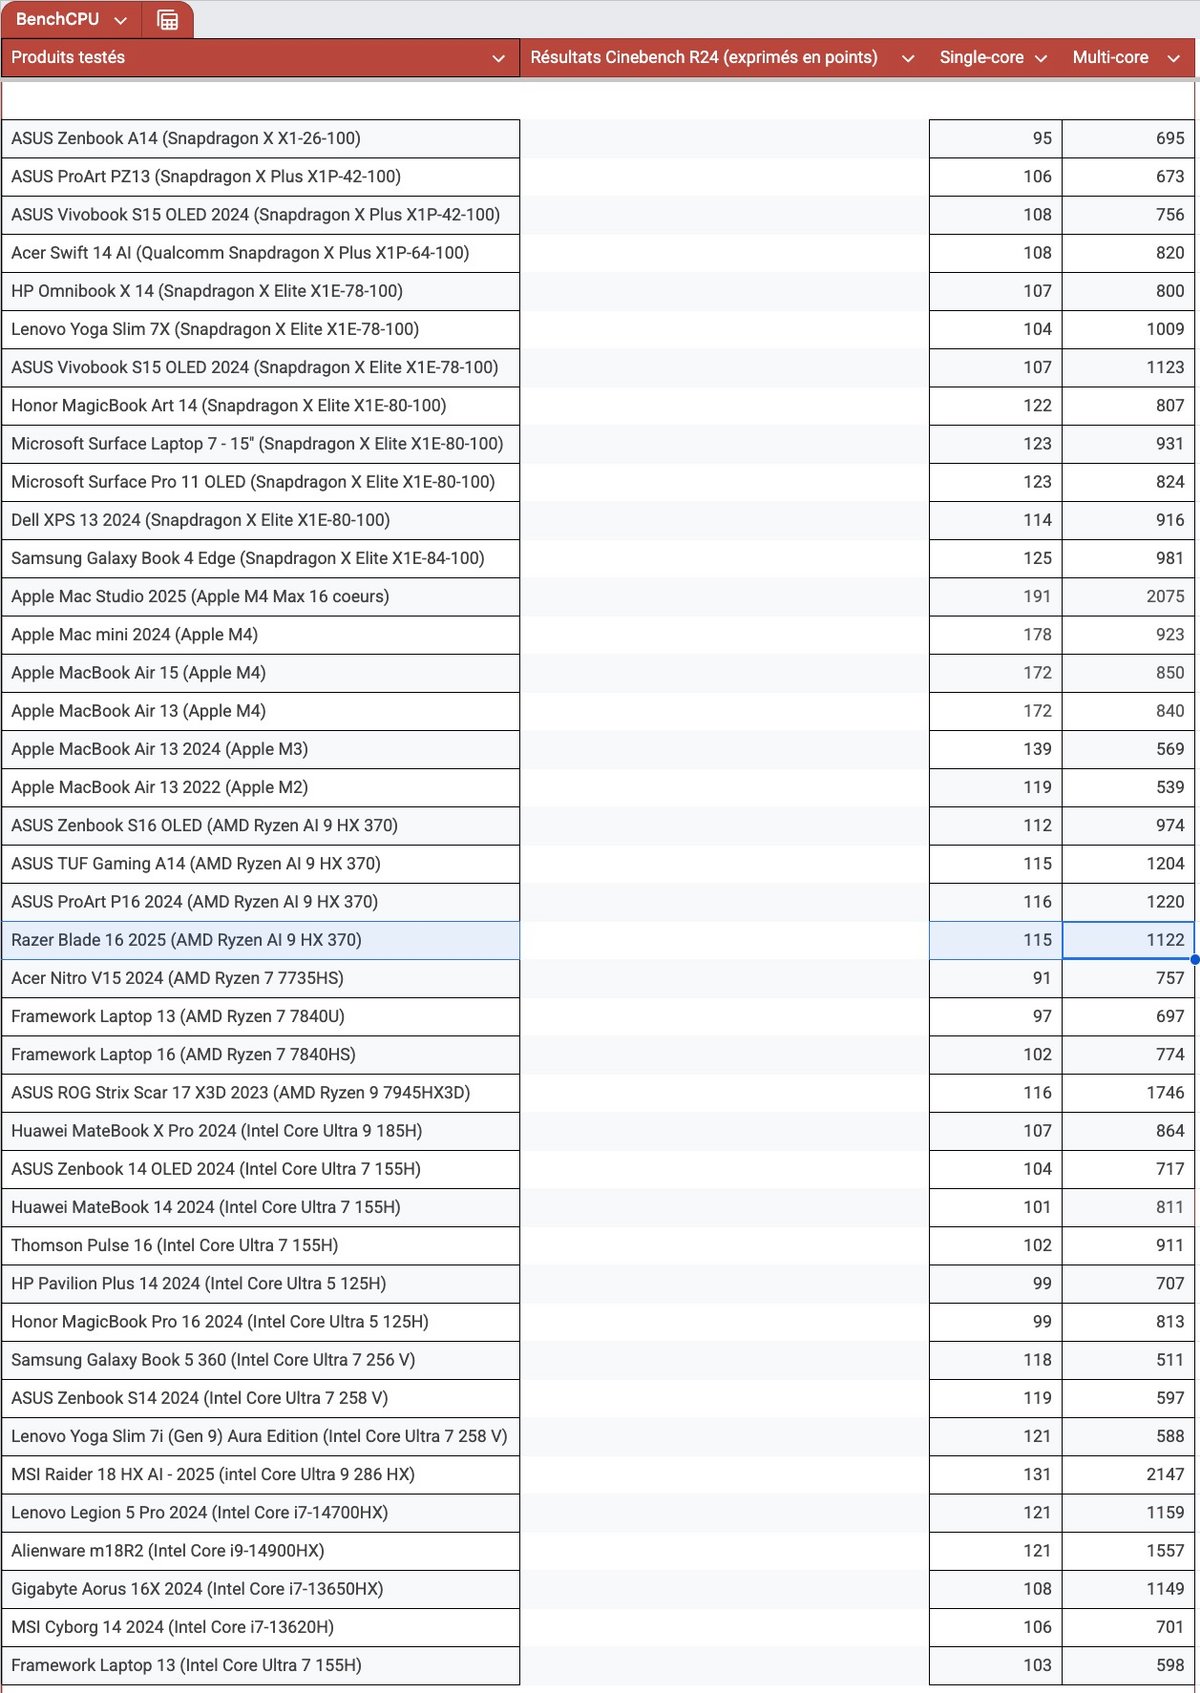
Task: Select the Samsung Galaxy Book 4 Edge cell
Action: (260, 558)
